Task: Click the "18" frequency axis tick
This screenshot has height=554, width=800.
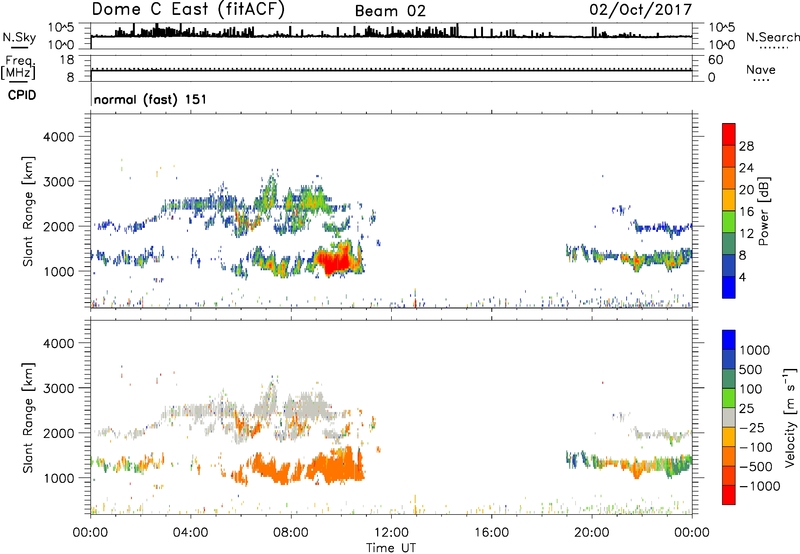Action: pyautogui.click(x=67, y=60)
